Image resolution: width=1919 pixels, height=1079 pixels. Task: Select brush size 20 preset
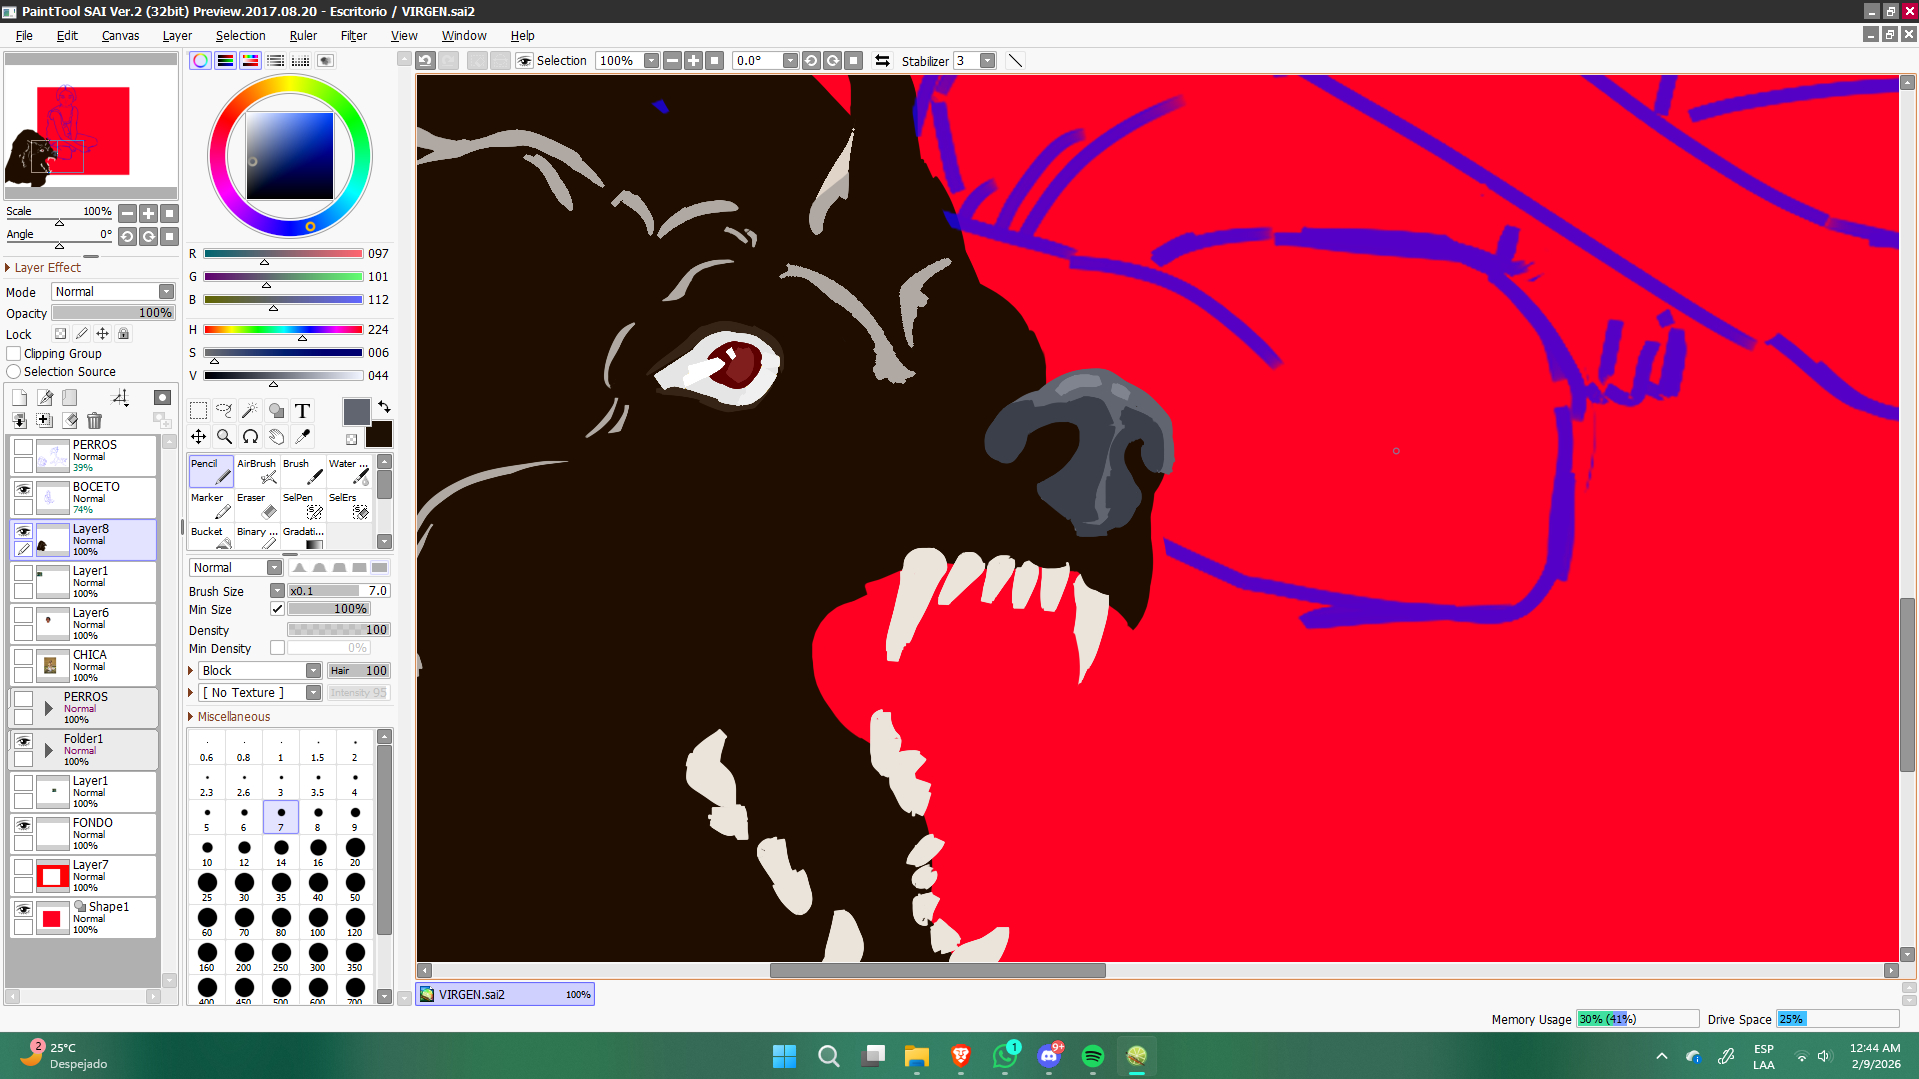[x=354, y=849]
